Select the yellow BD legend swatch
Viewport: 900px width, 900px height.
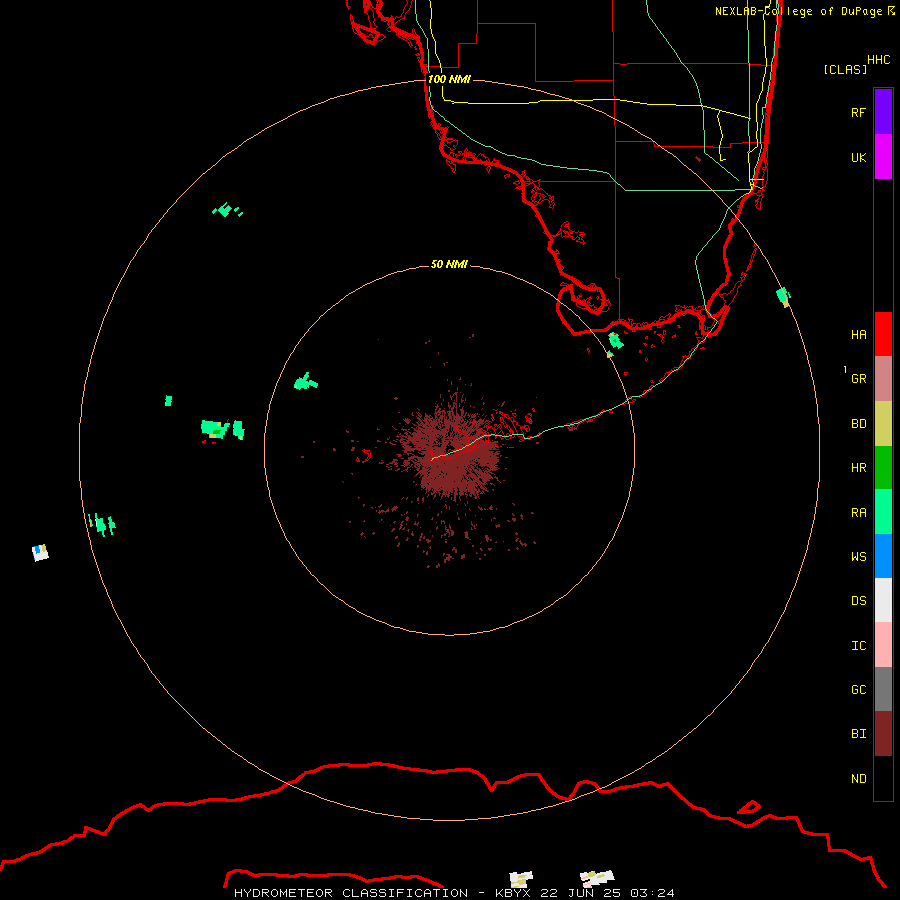883,424
